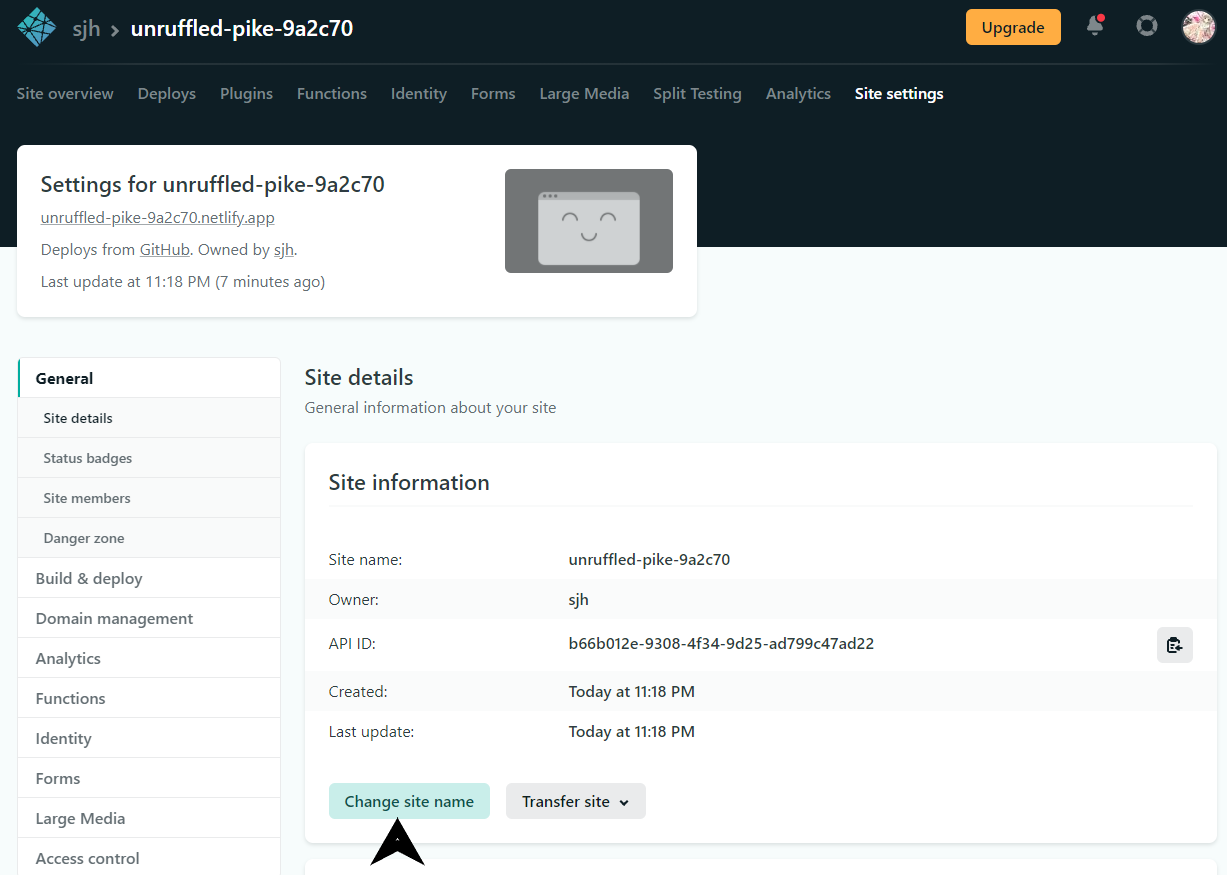
Task: Click the Change site name button
Action: pos(409,801)
